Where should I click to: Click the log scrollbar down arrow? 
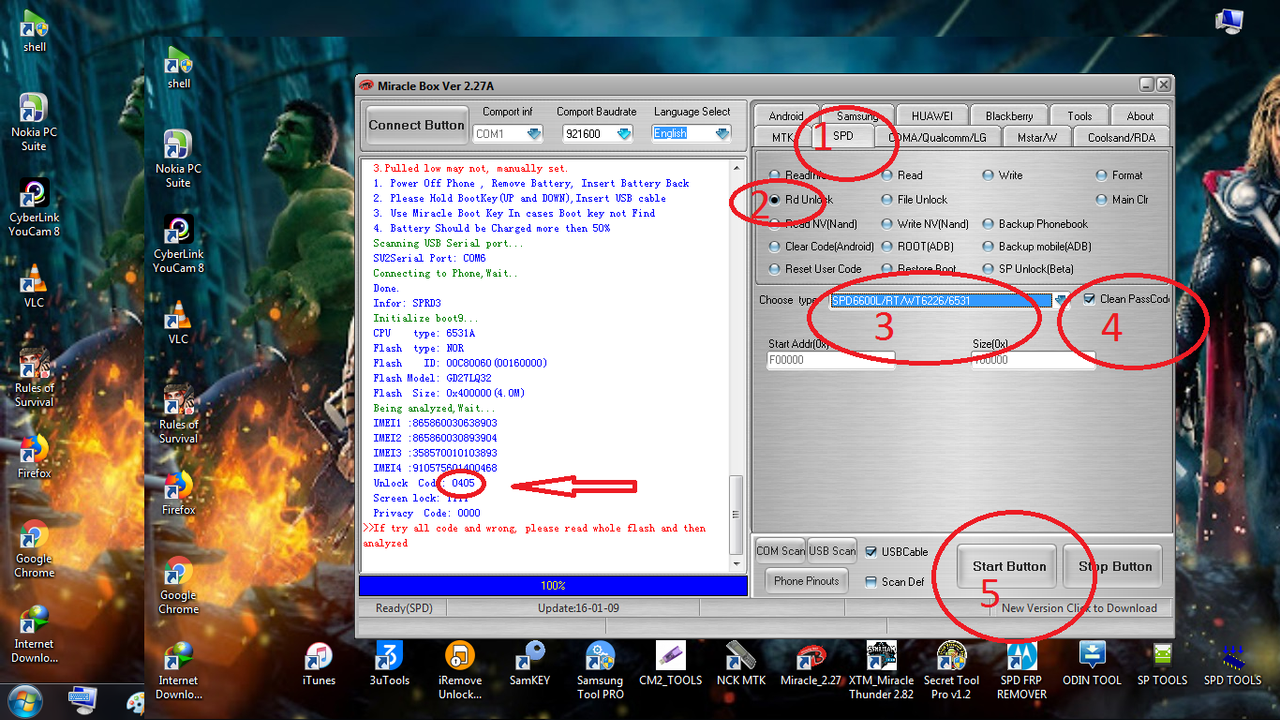pyautogui.click(x=739, y=565)
